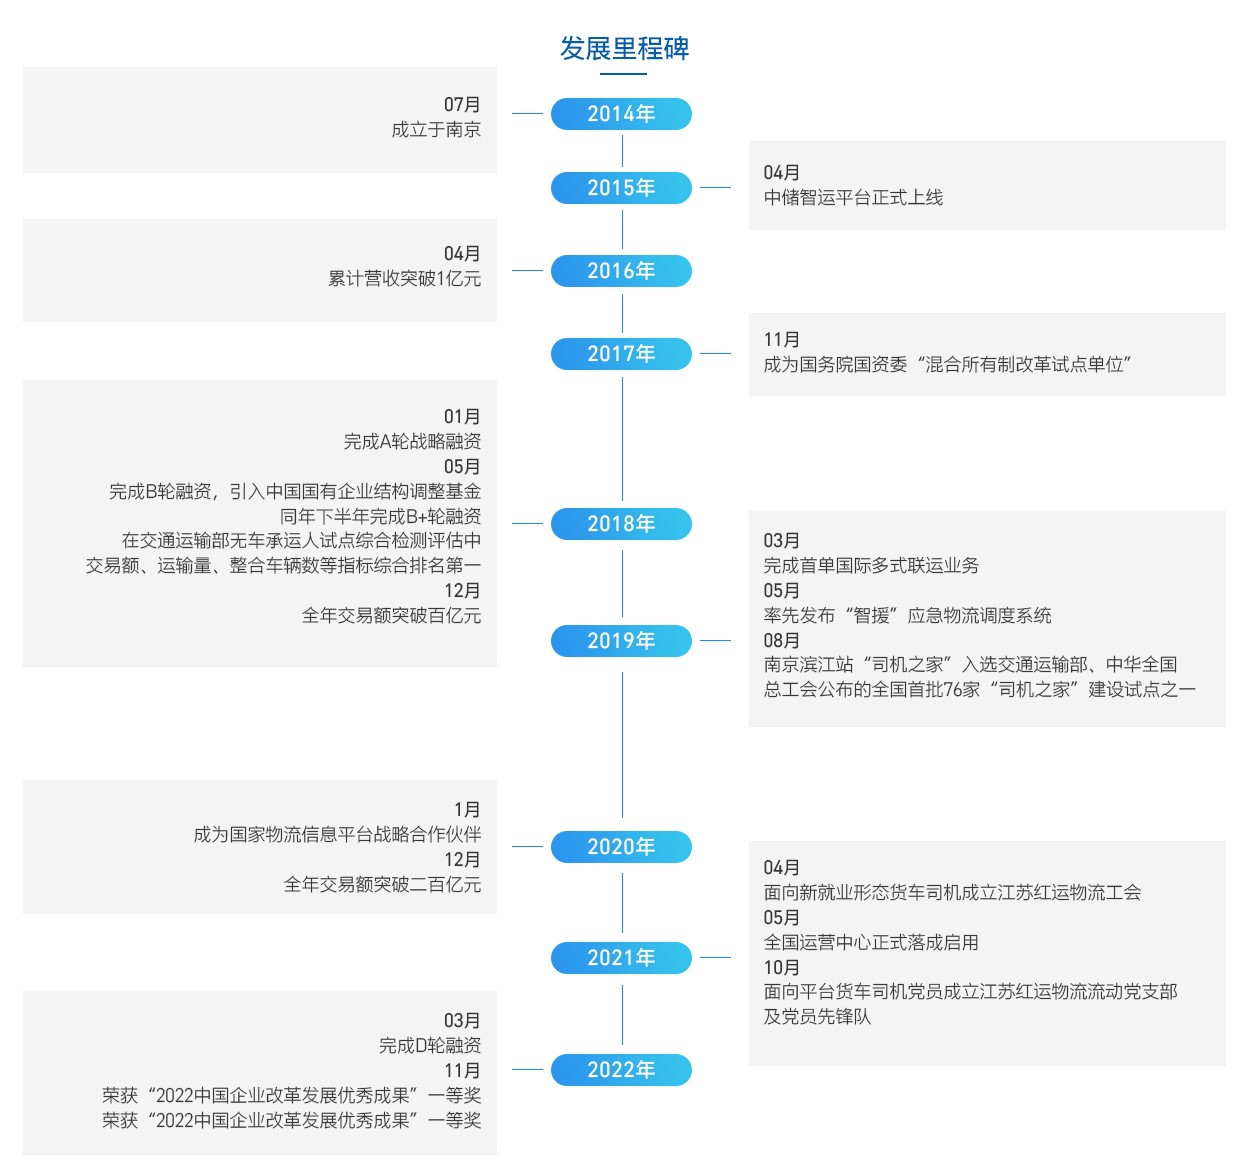Click the text 同年下半年完成B+轮融资
1246x1169 pixels.
coord(381,517)
